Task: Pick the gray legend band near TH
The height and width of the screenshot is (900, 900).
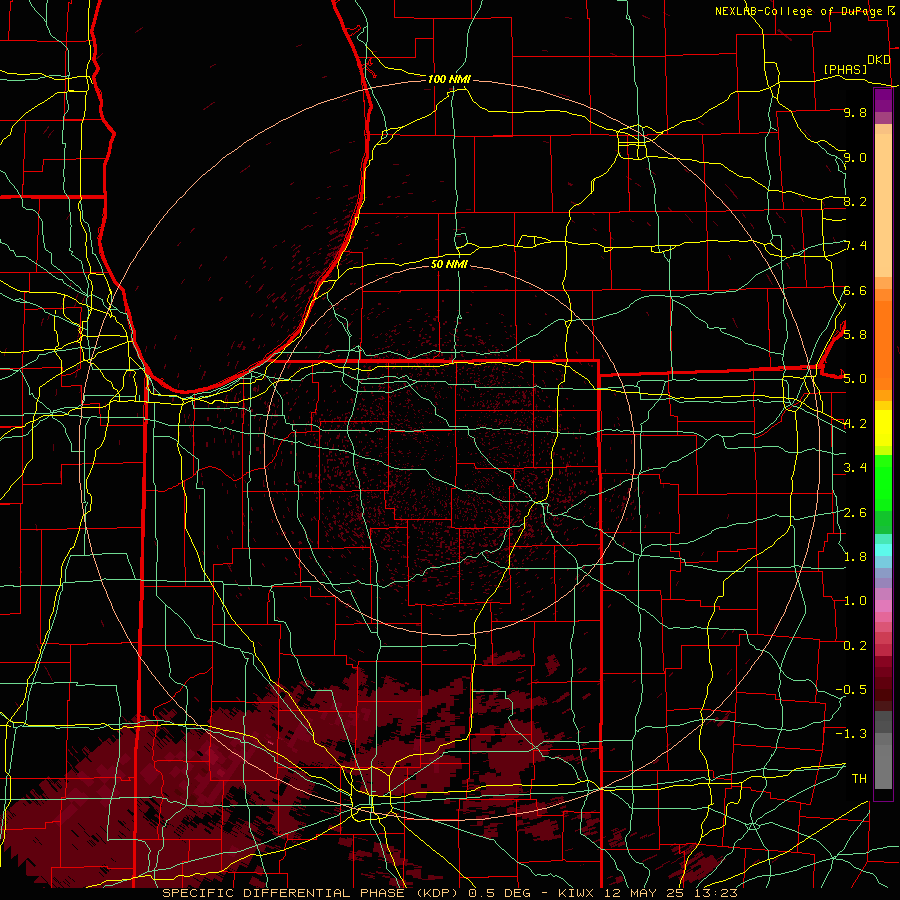Action: coord(883,766)
